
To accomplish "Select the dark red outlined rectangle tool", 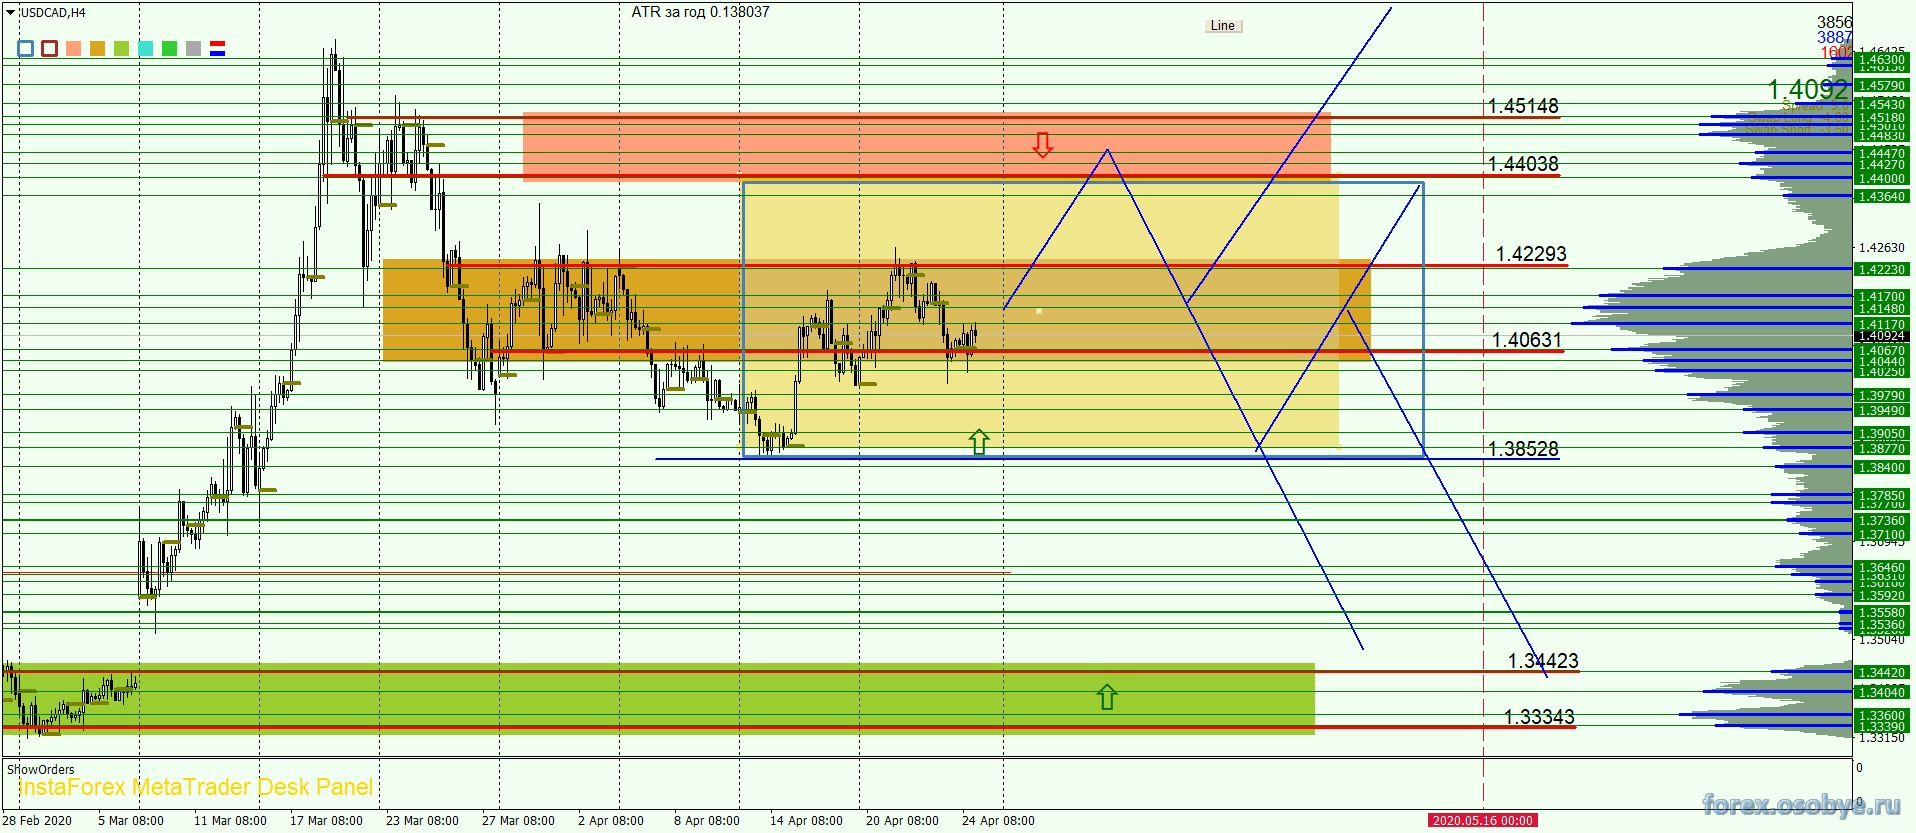I will point(49,48).
